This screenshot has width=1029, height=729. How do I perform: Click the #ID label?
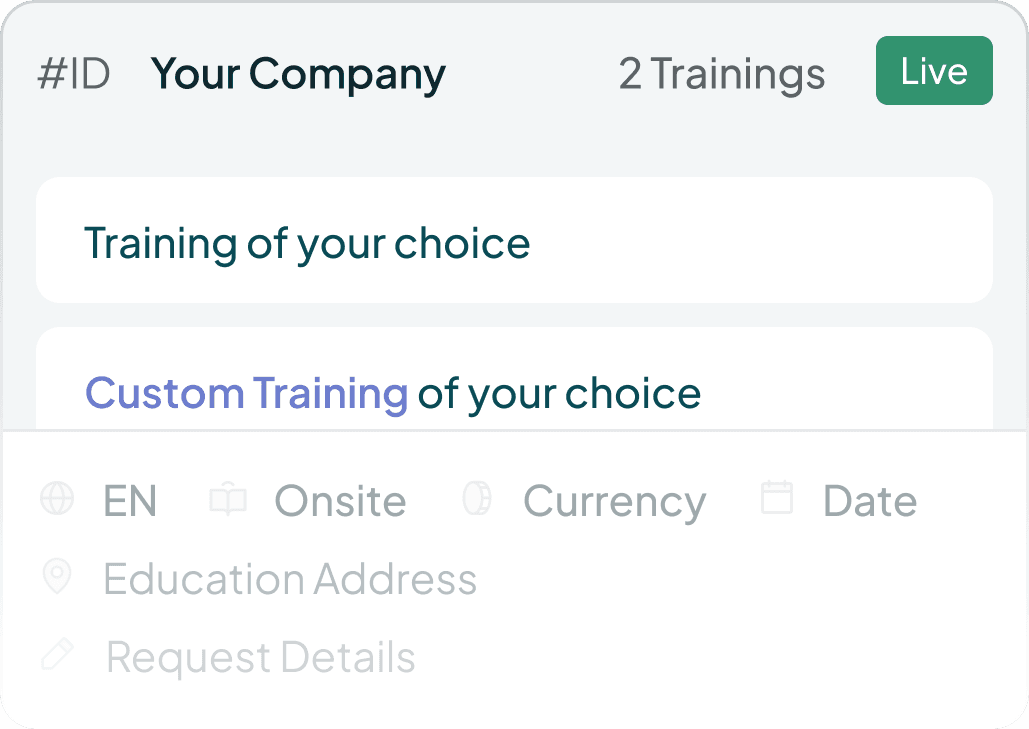coord(72,73)
